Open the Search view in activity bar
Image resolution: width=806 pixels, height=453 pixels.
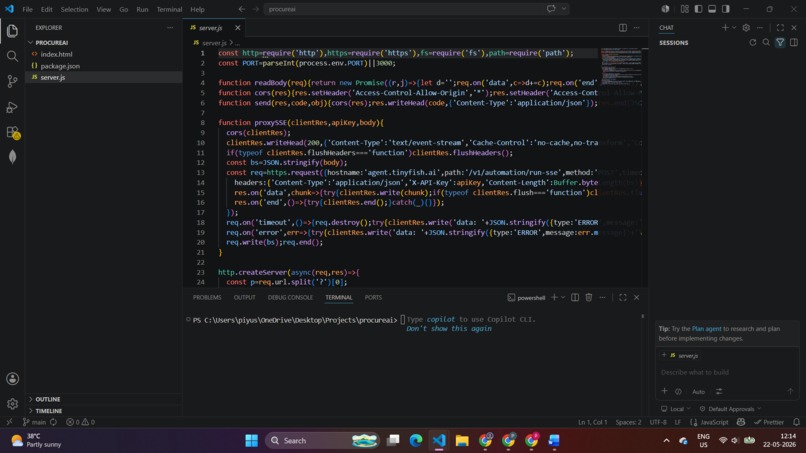click(12, 56)
